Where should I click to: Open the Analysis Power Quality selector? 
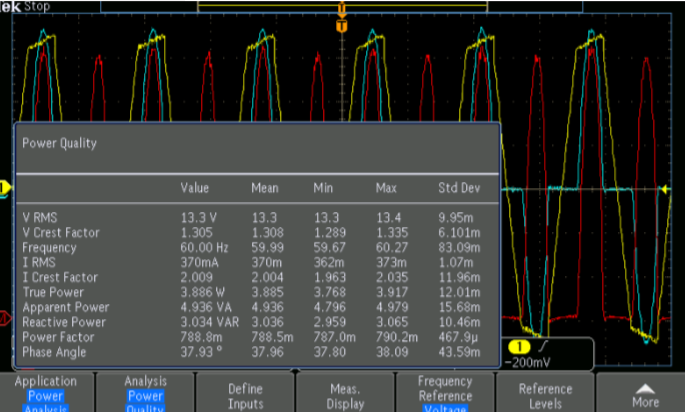(146, 392)
